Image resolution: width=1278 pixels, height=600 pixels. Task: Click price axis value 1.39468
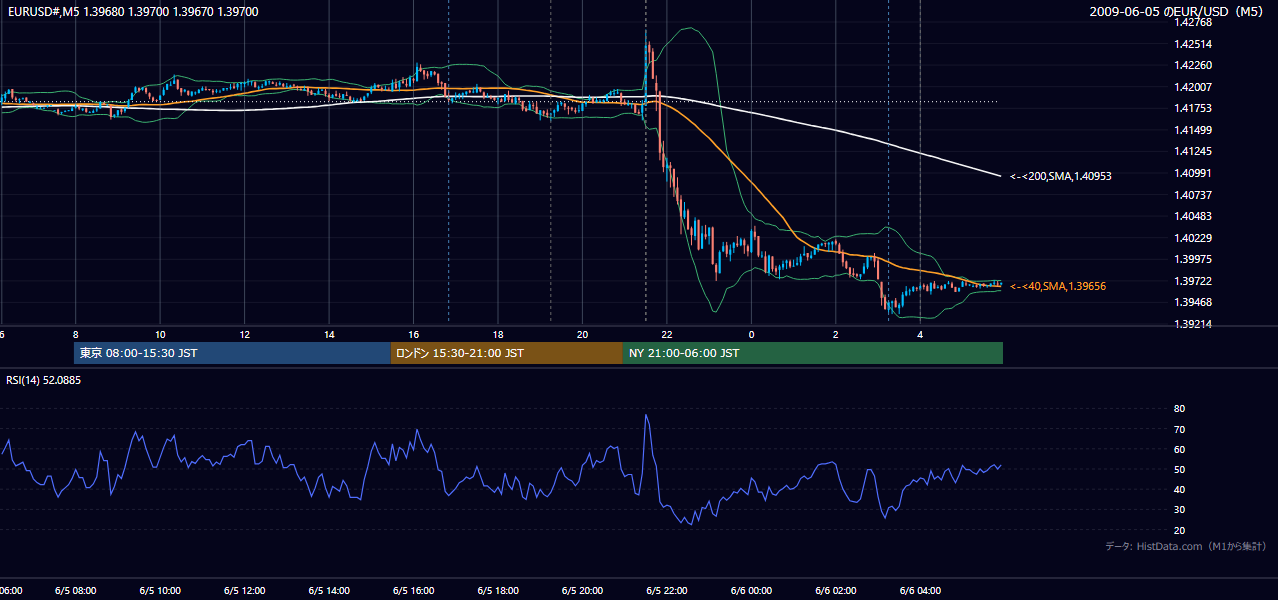(1193, 302)
